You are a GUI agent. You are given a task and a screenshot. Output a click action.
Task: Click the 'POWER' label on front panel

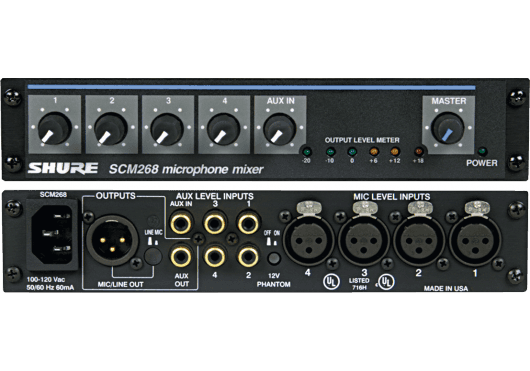click(x=482, y=163)
